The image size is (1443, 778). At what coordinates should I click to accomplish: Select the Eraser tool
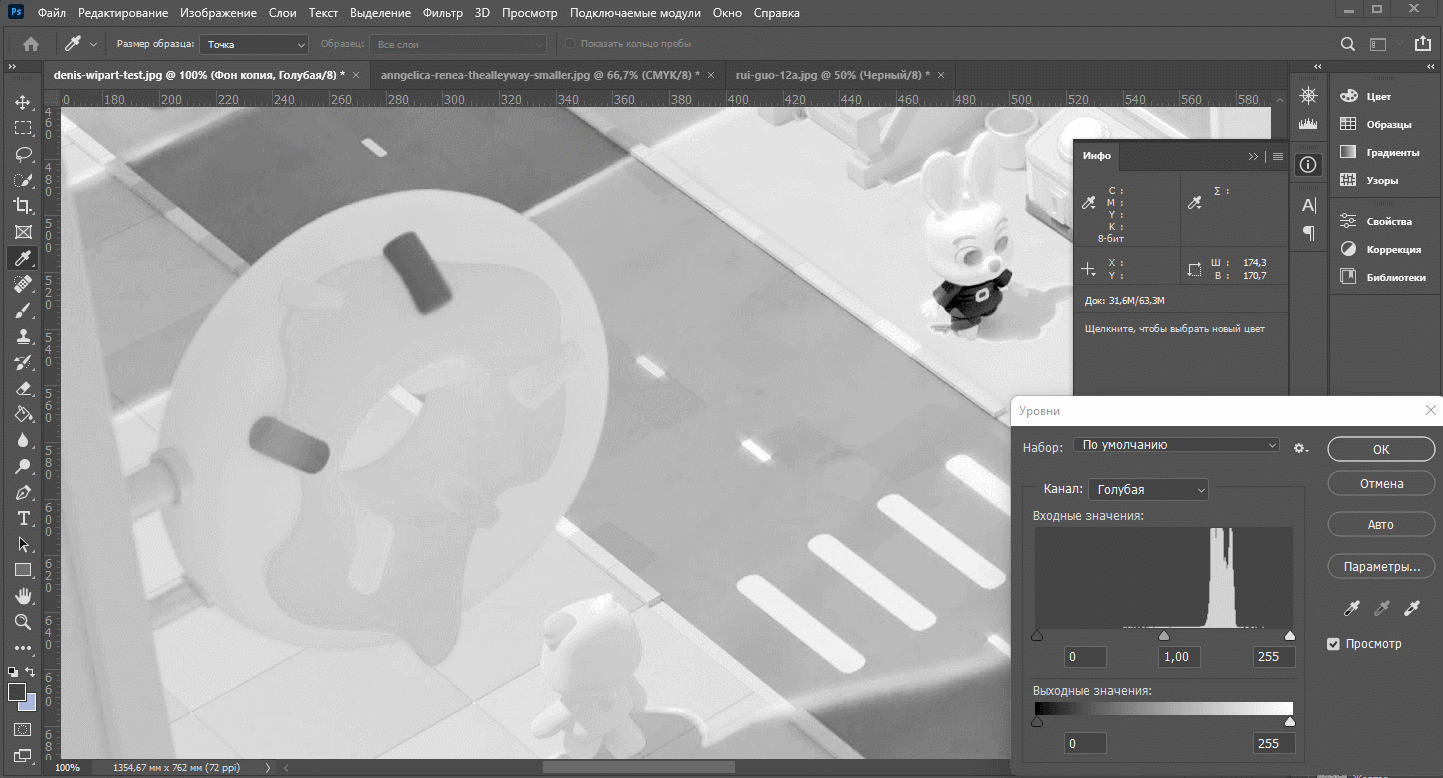[22, 389]
